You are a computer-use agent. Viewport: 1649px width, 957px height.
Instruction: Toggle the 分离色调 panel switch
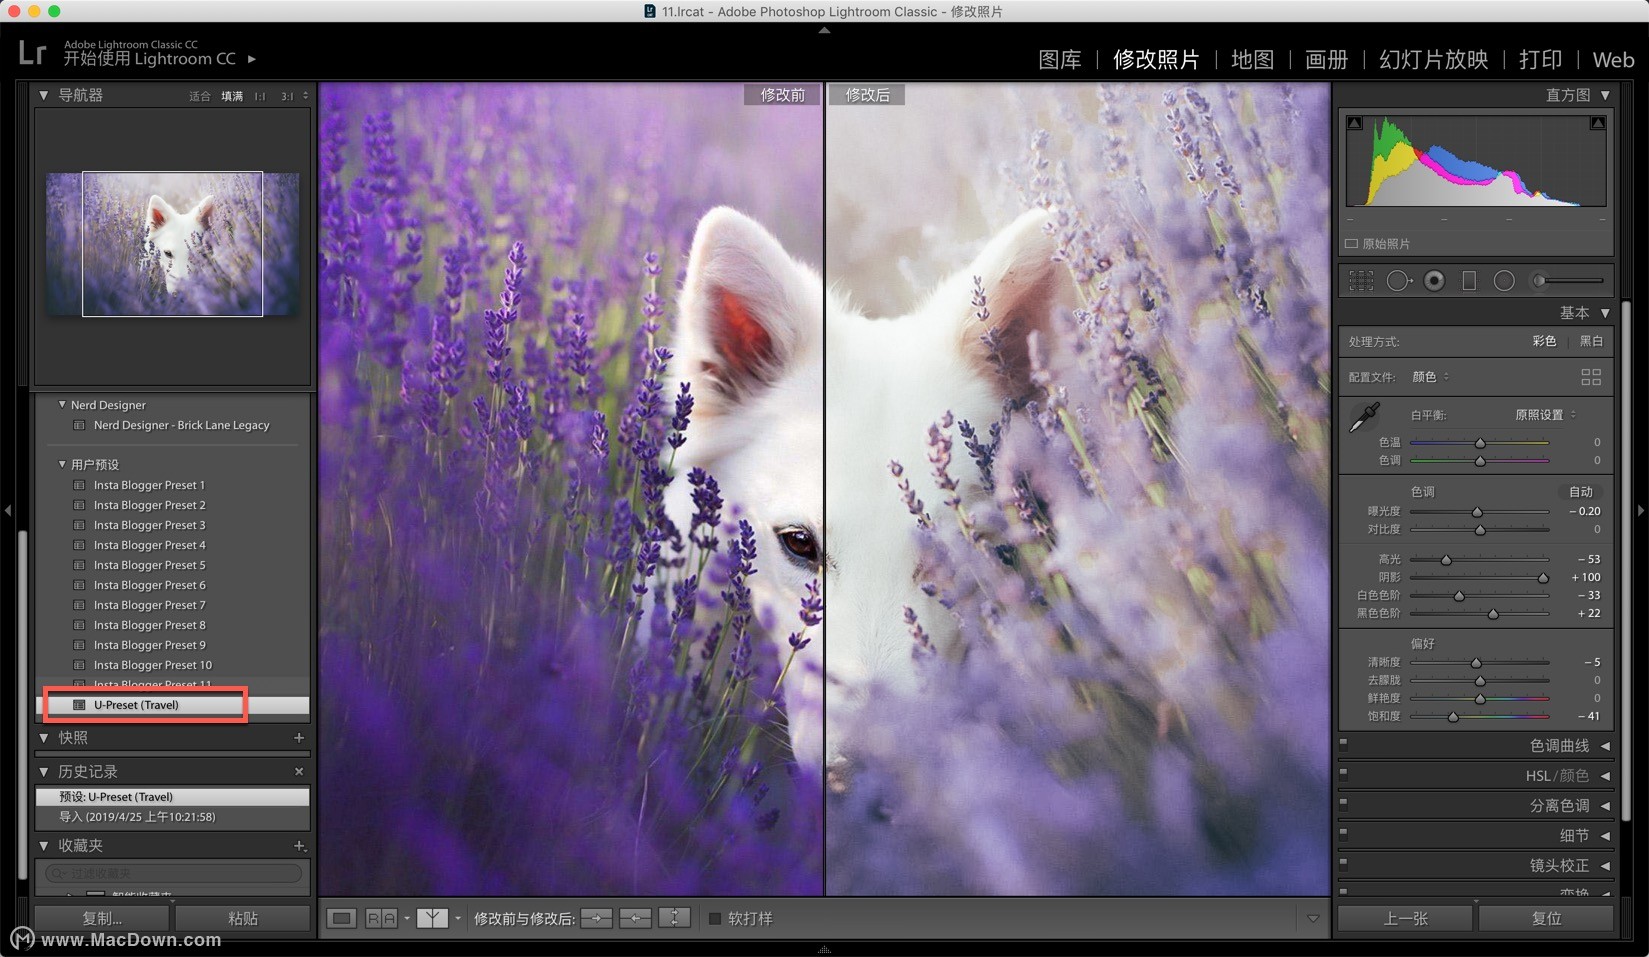[1343, 804]
